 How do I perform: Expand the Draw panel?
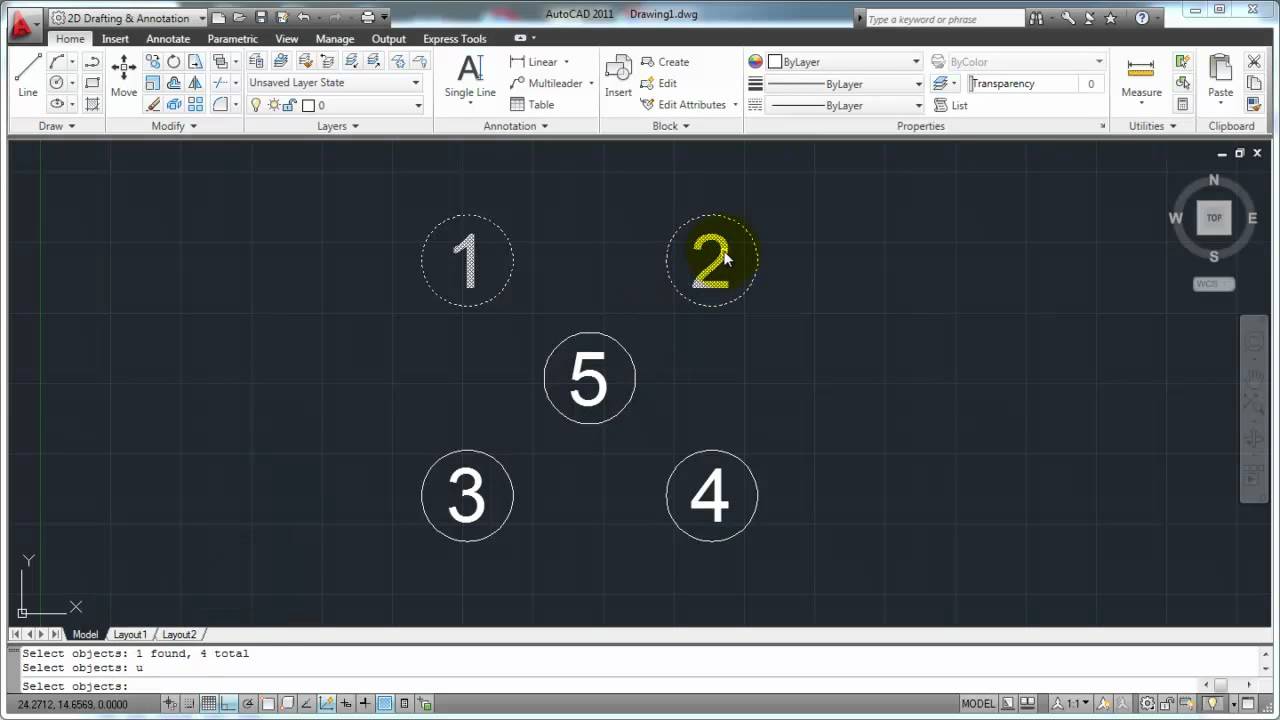[x=57, y=126]
